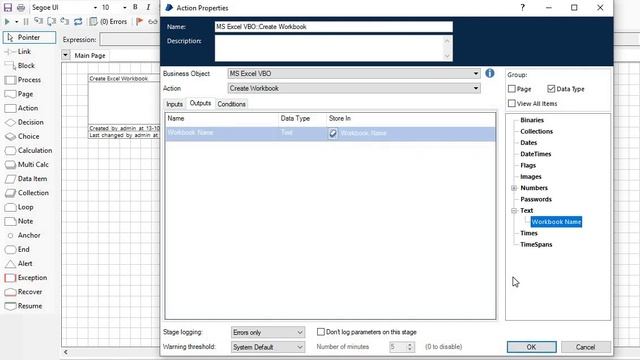Select the End stage tool
The image size is (640, 360).
18,249
